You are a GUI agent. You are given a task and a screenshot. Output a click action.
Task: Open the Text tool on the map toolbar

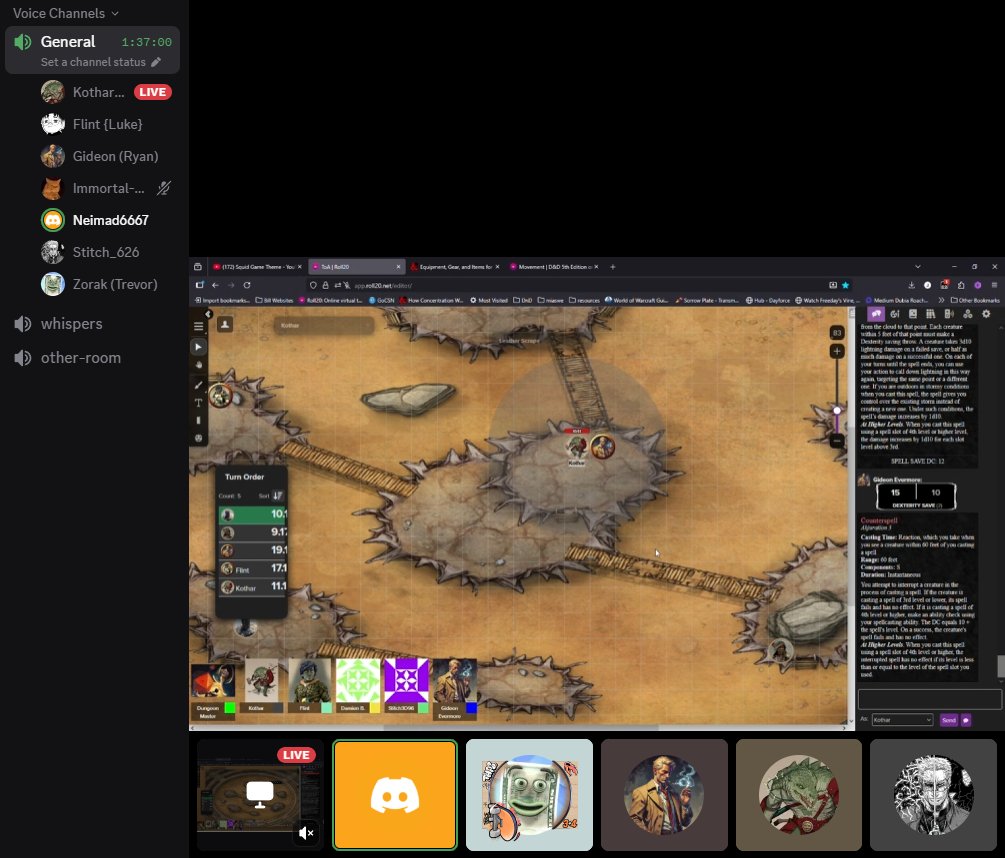[x=198, y=401]
